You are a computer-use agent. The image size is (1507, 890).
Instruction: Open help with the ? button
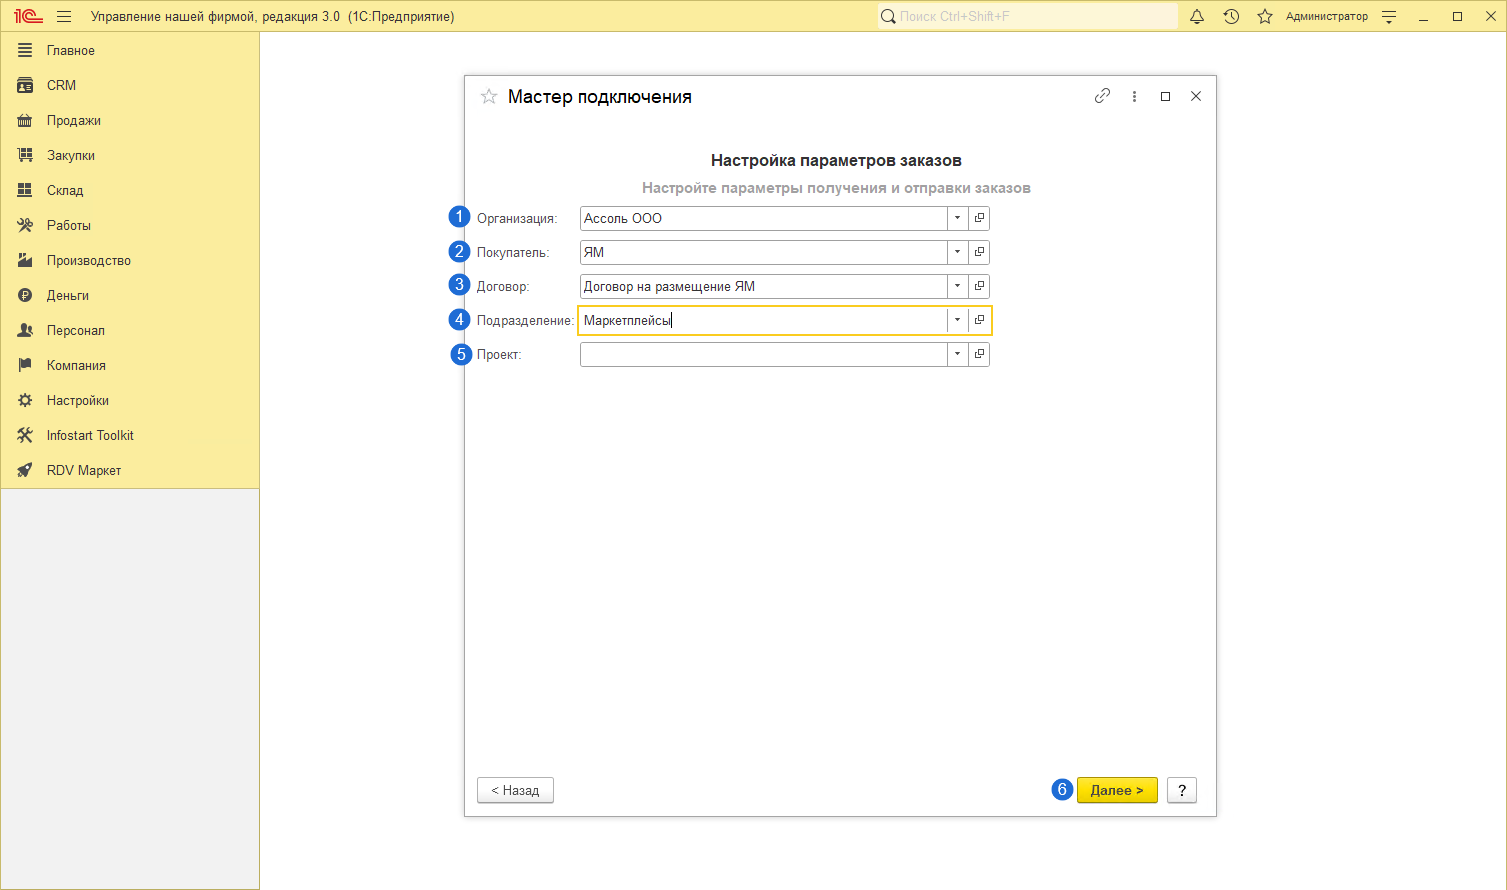(x=1182, y=790)
